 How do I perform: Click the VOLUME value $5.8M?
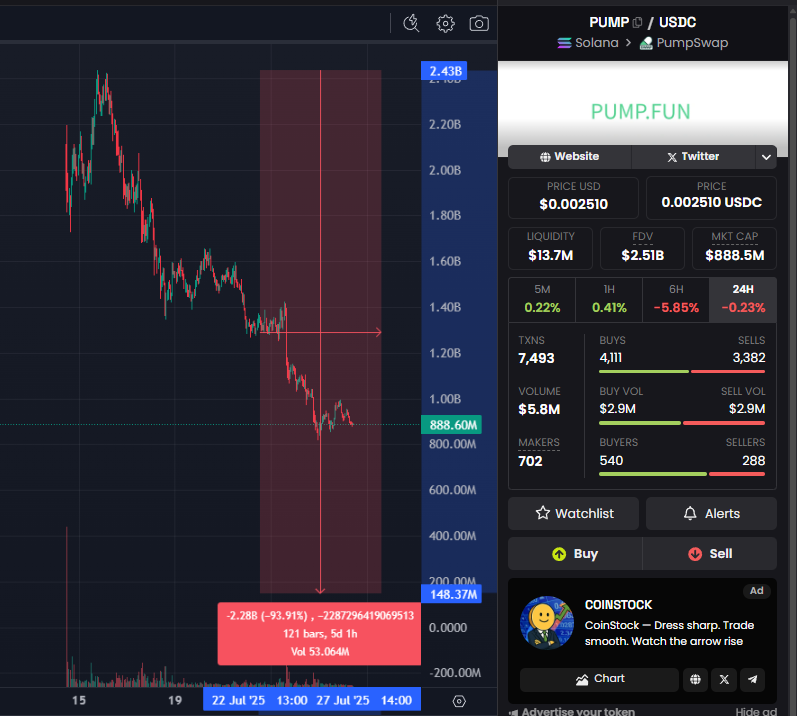pos(539,409)
